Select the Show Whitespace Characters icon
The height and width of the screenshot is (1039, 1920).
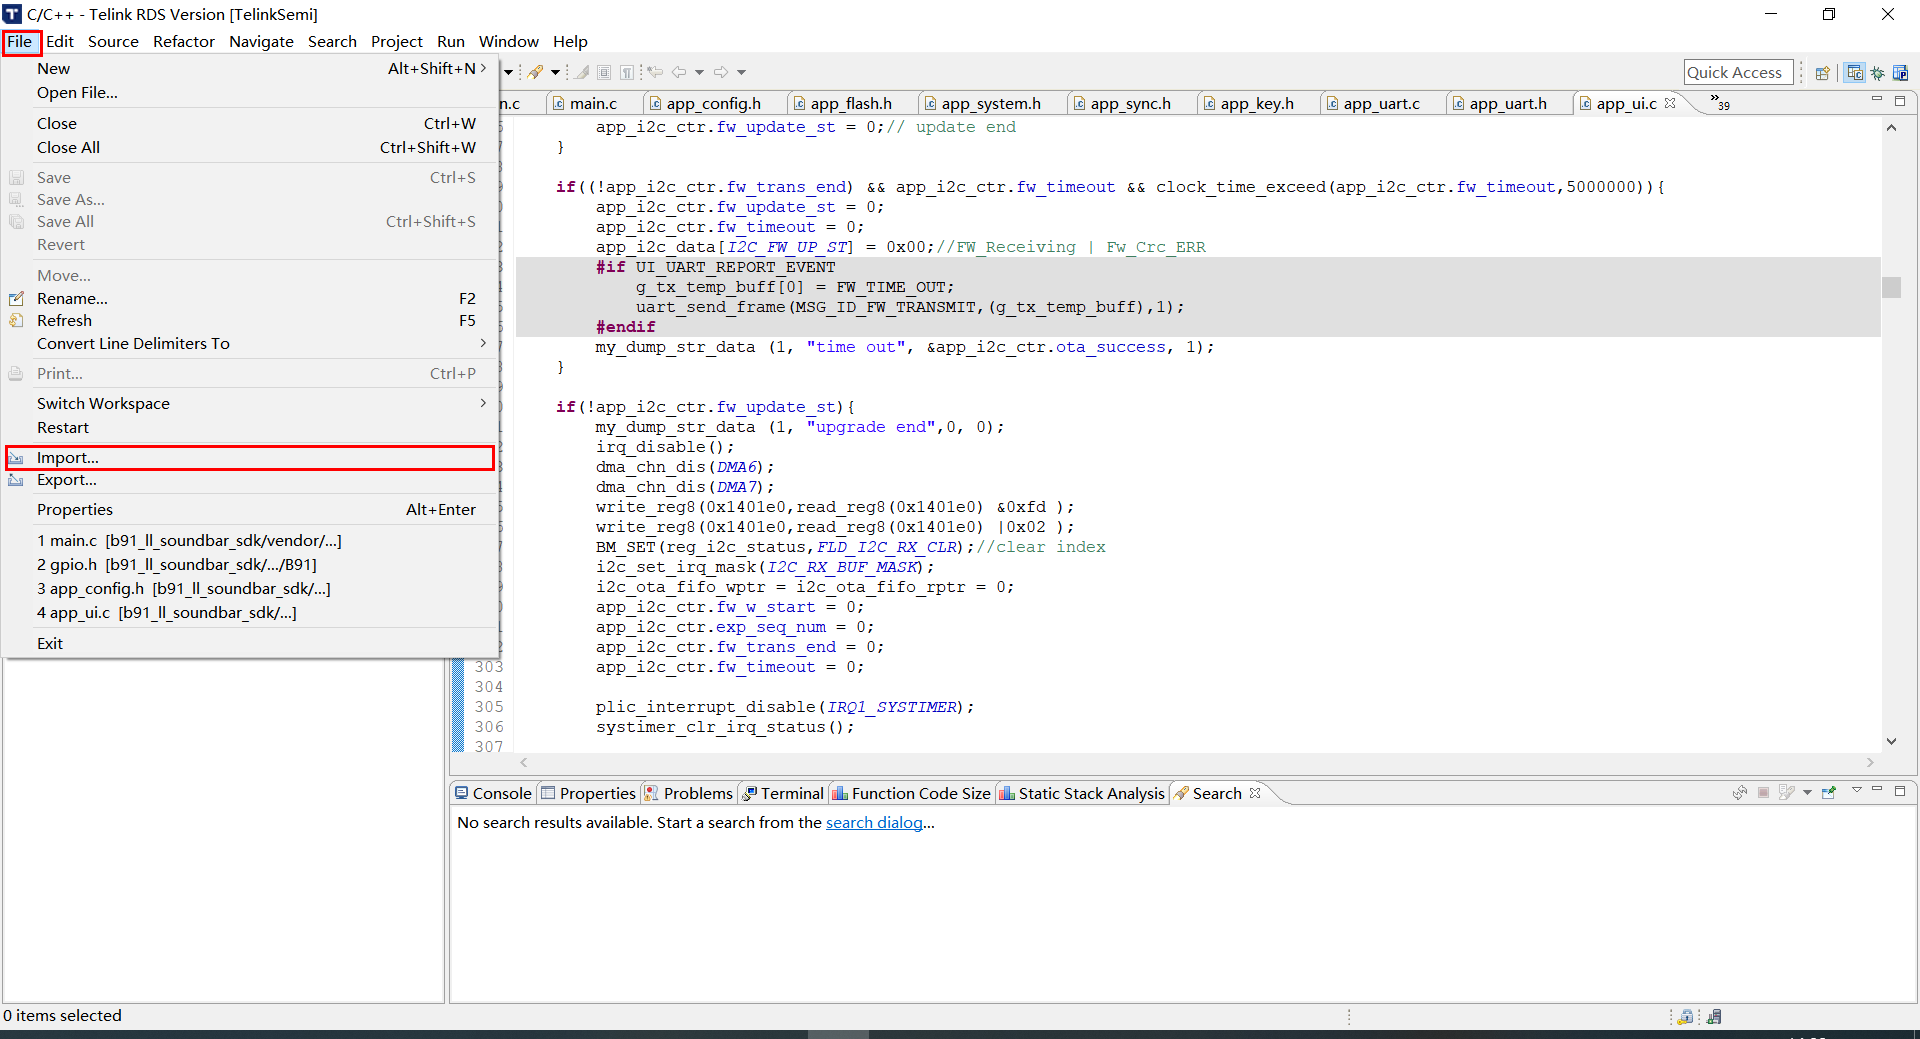[x=627, y=72]
